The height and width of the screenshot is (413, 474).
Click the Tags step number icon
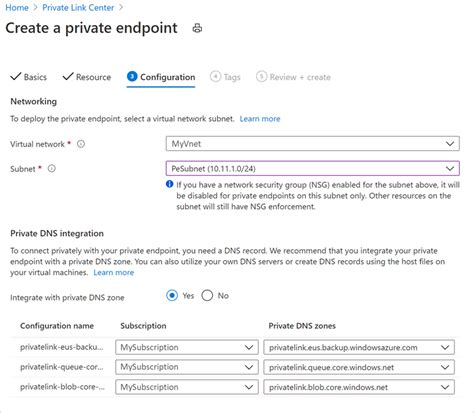click(x=215, y=77)
